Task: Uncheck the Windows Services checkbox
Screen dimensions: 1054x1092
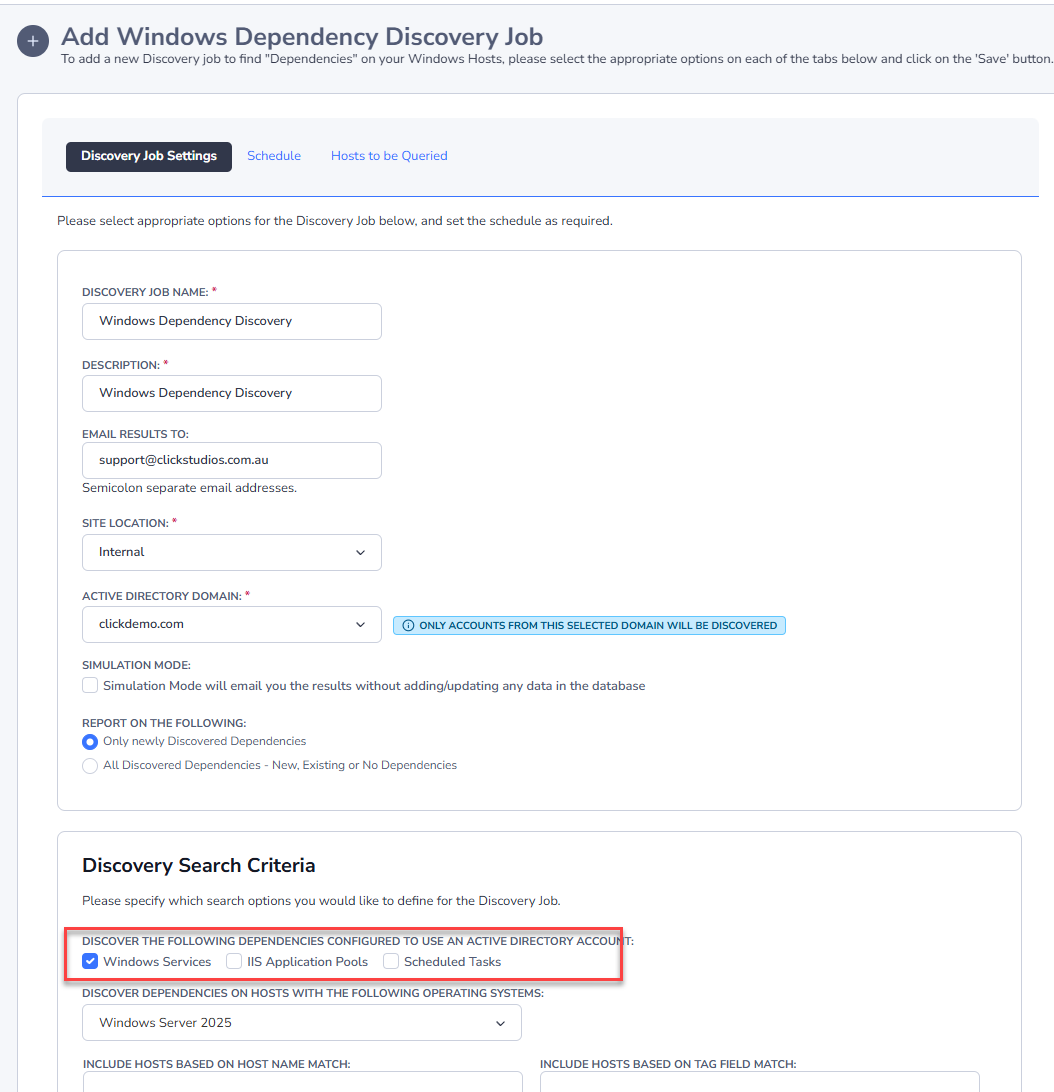Action: pos(90,962)
